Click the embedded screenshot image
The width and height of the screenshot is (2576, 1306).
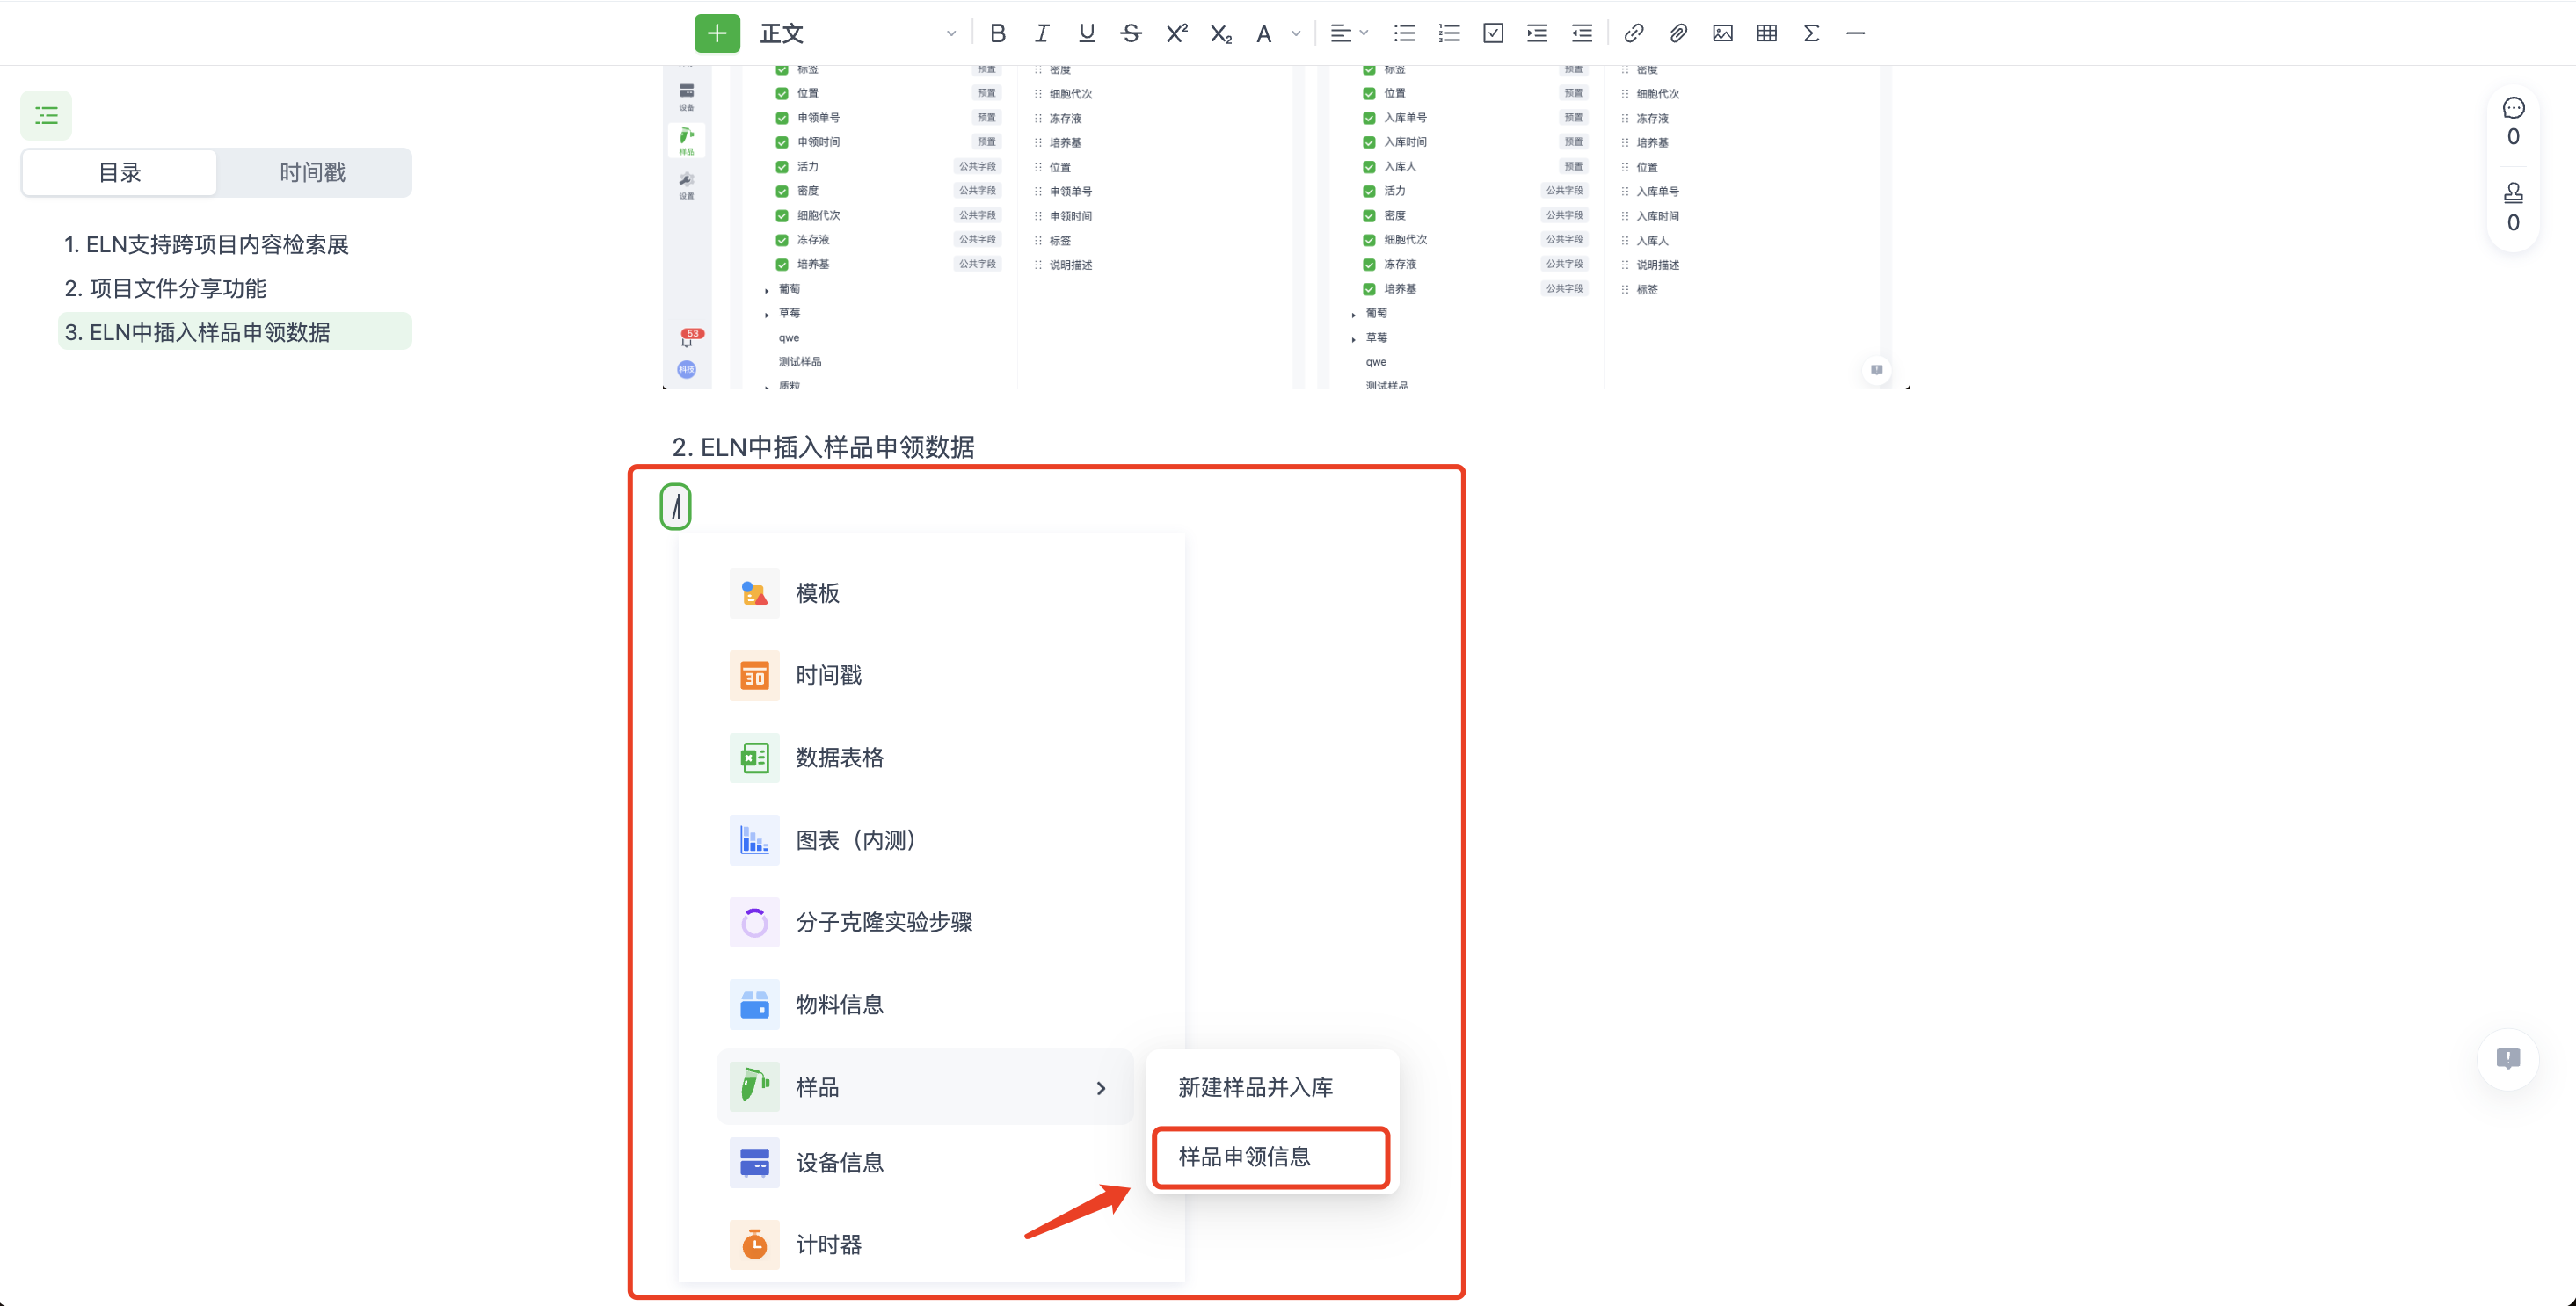coord(1285,228)
